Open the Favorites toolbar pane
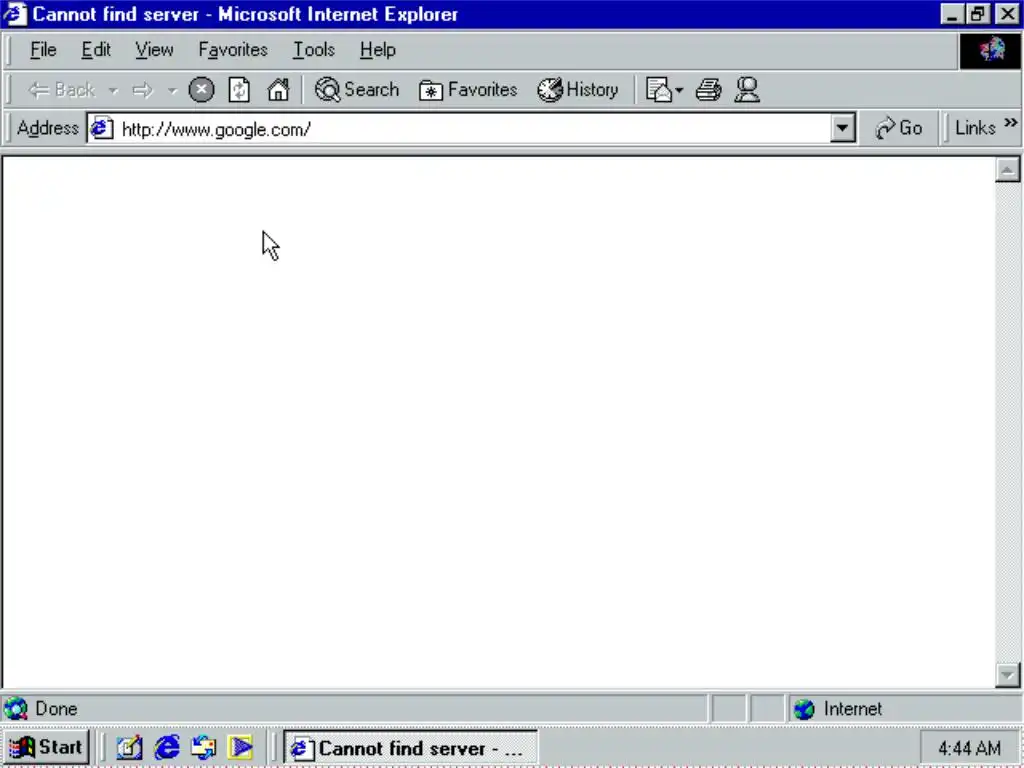Viewport: 1024px width, 768px height. 468,89
